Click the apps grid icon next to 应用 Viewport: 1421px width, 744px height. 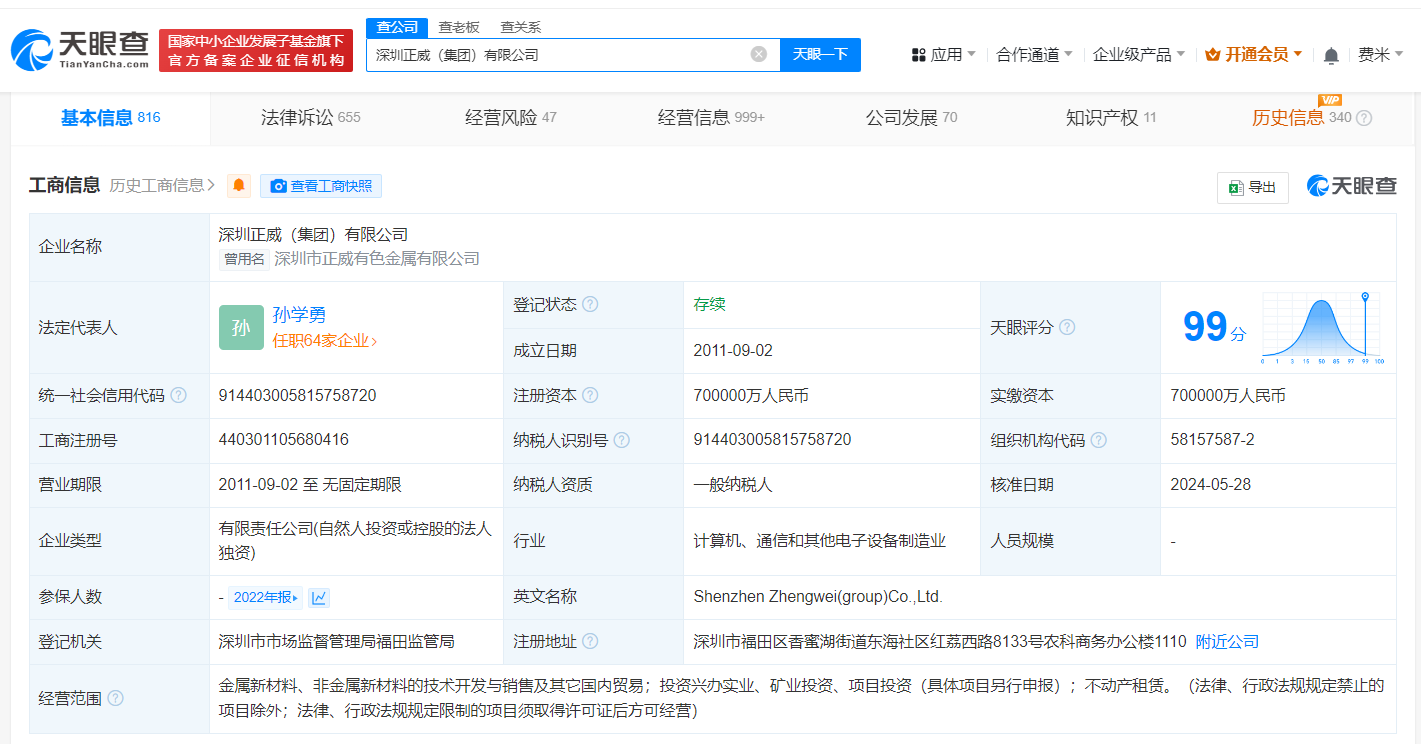tap(918, 54)
